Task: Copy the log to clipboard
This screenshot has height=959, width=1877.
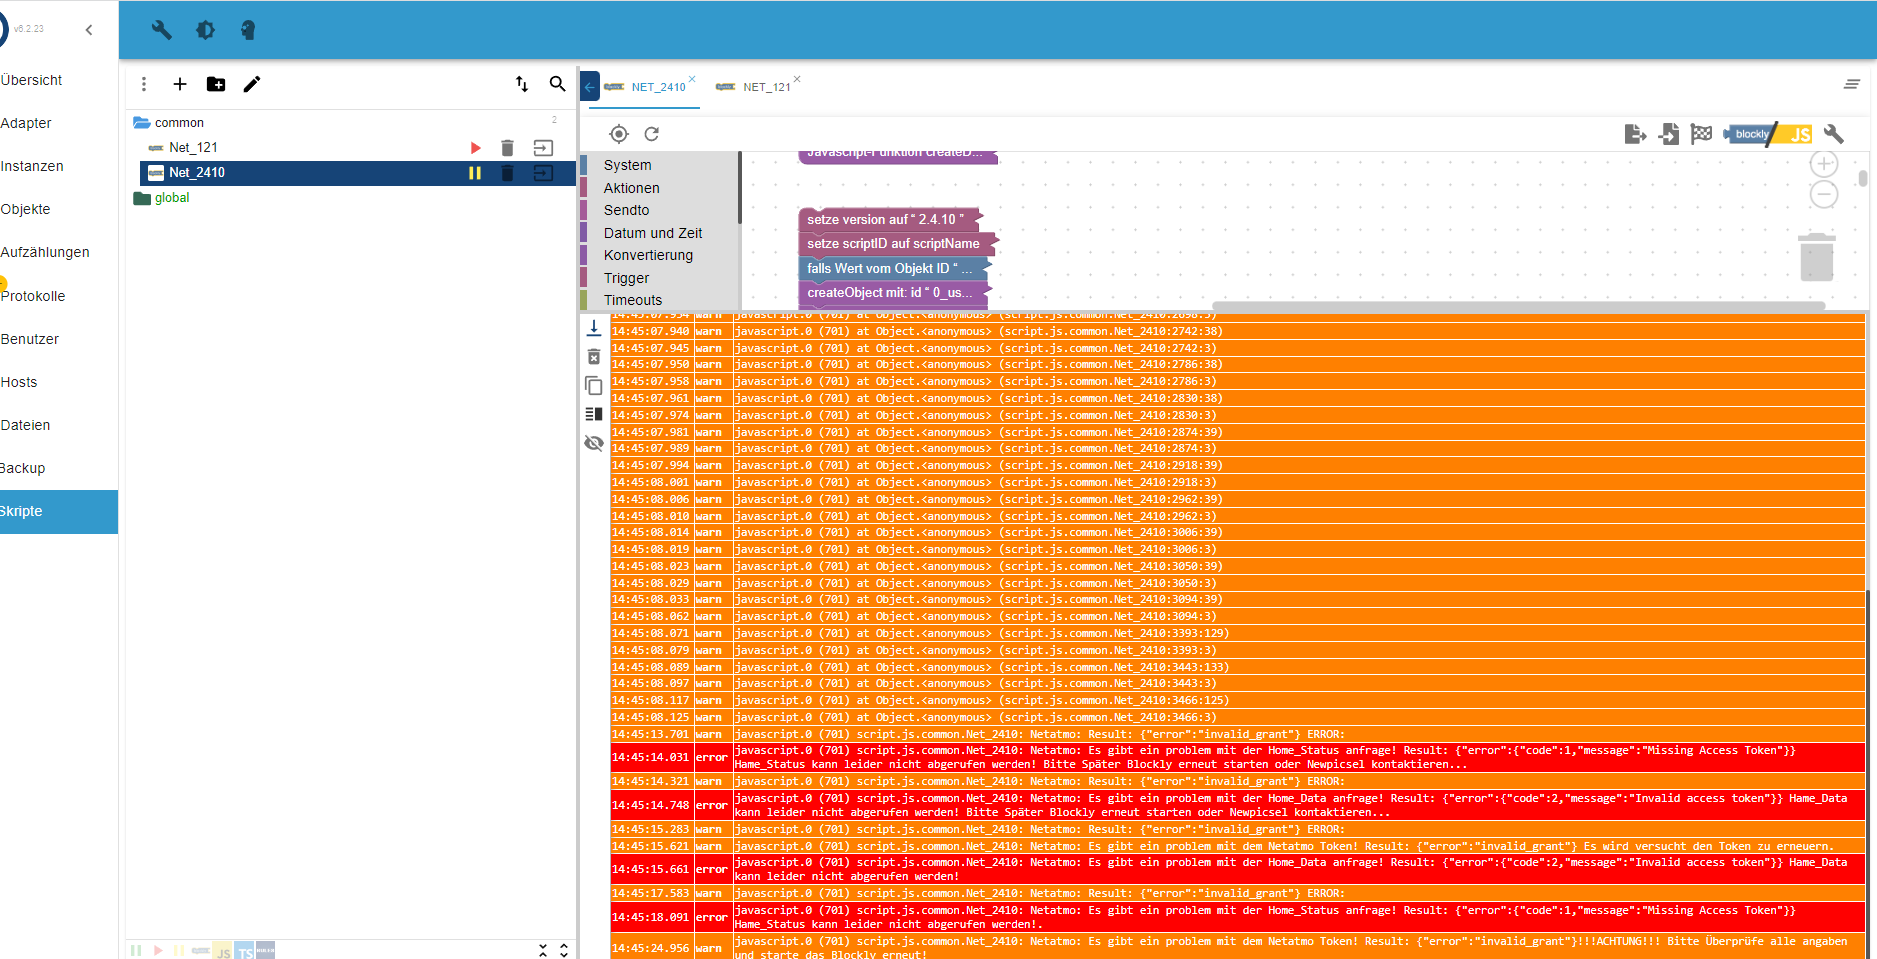Action: coord(593,385)
